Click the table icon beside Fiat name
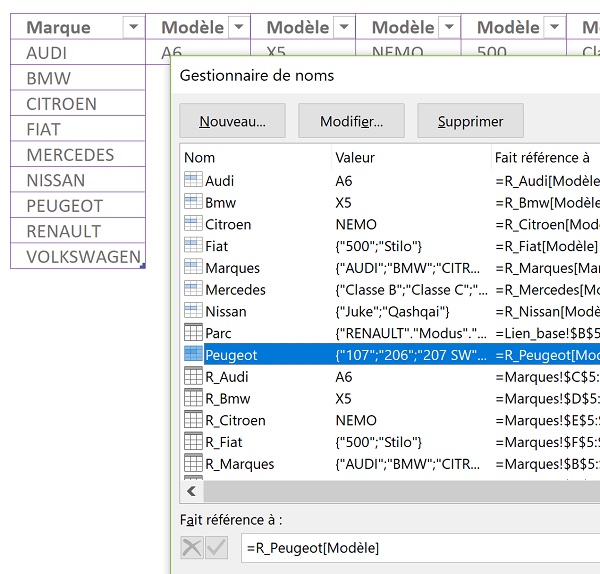This screenshot has width=600, height=574. click(x=193, y=245)
